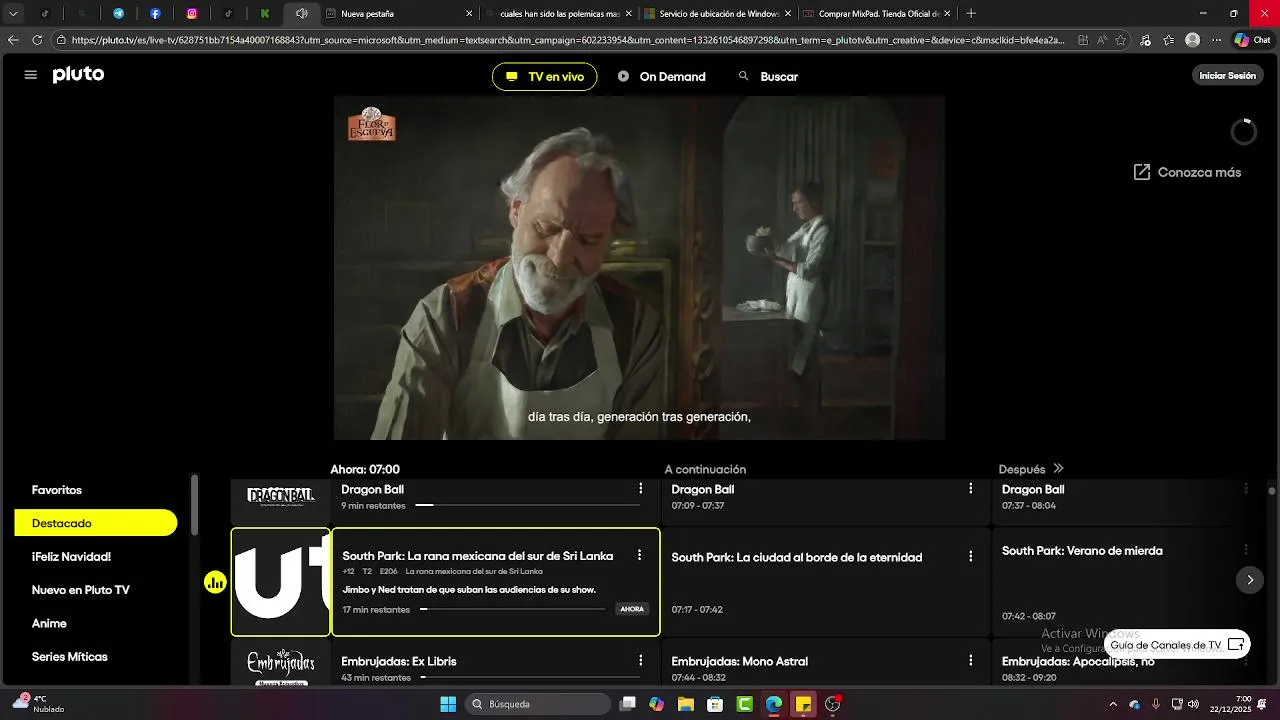Open Telegram pinned tab

point(118,14)
